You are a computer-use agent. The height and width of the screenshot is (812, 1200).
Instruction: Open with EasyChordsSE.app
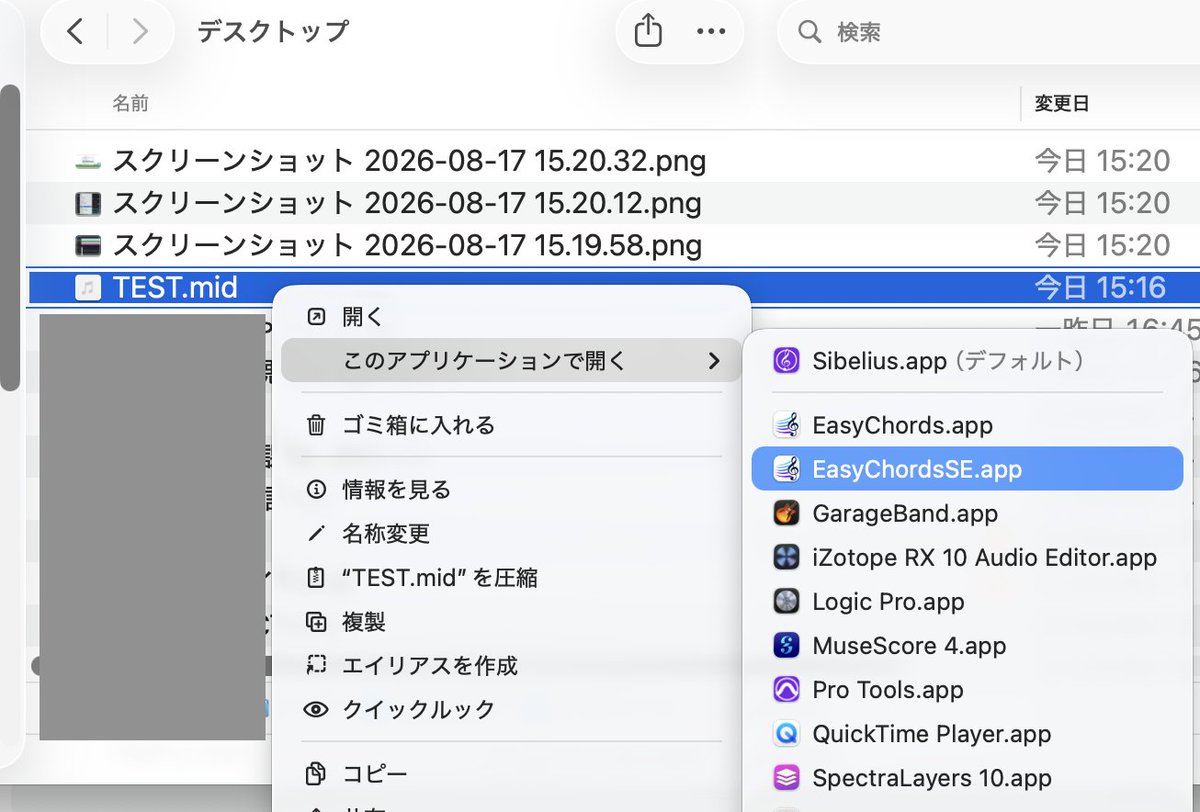(967, 468)
